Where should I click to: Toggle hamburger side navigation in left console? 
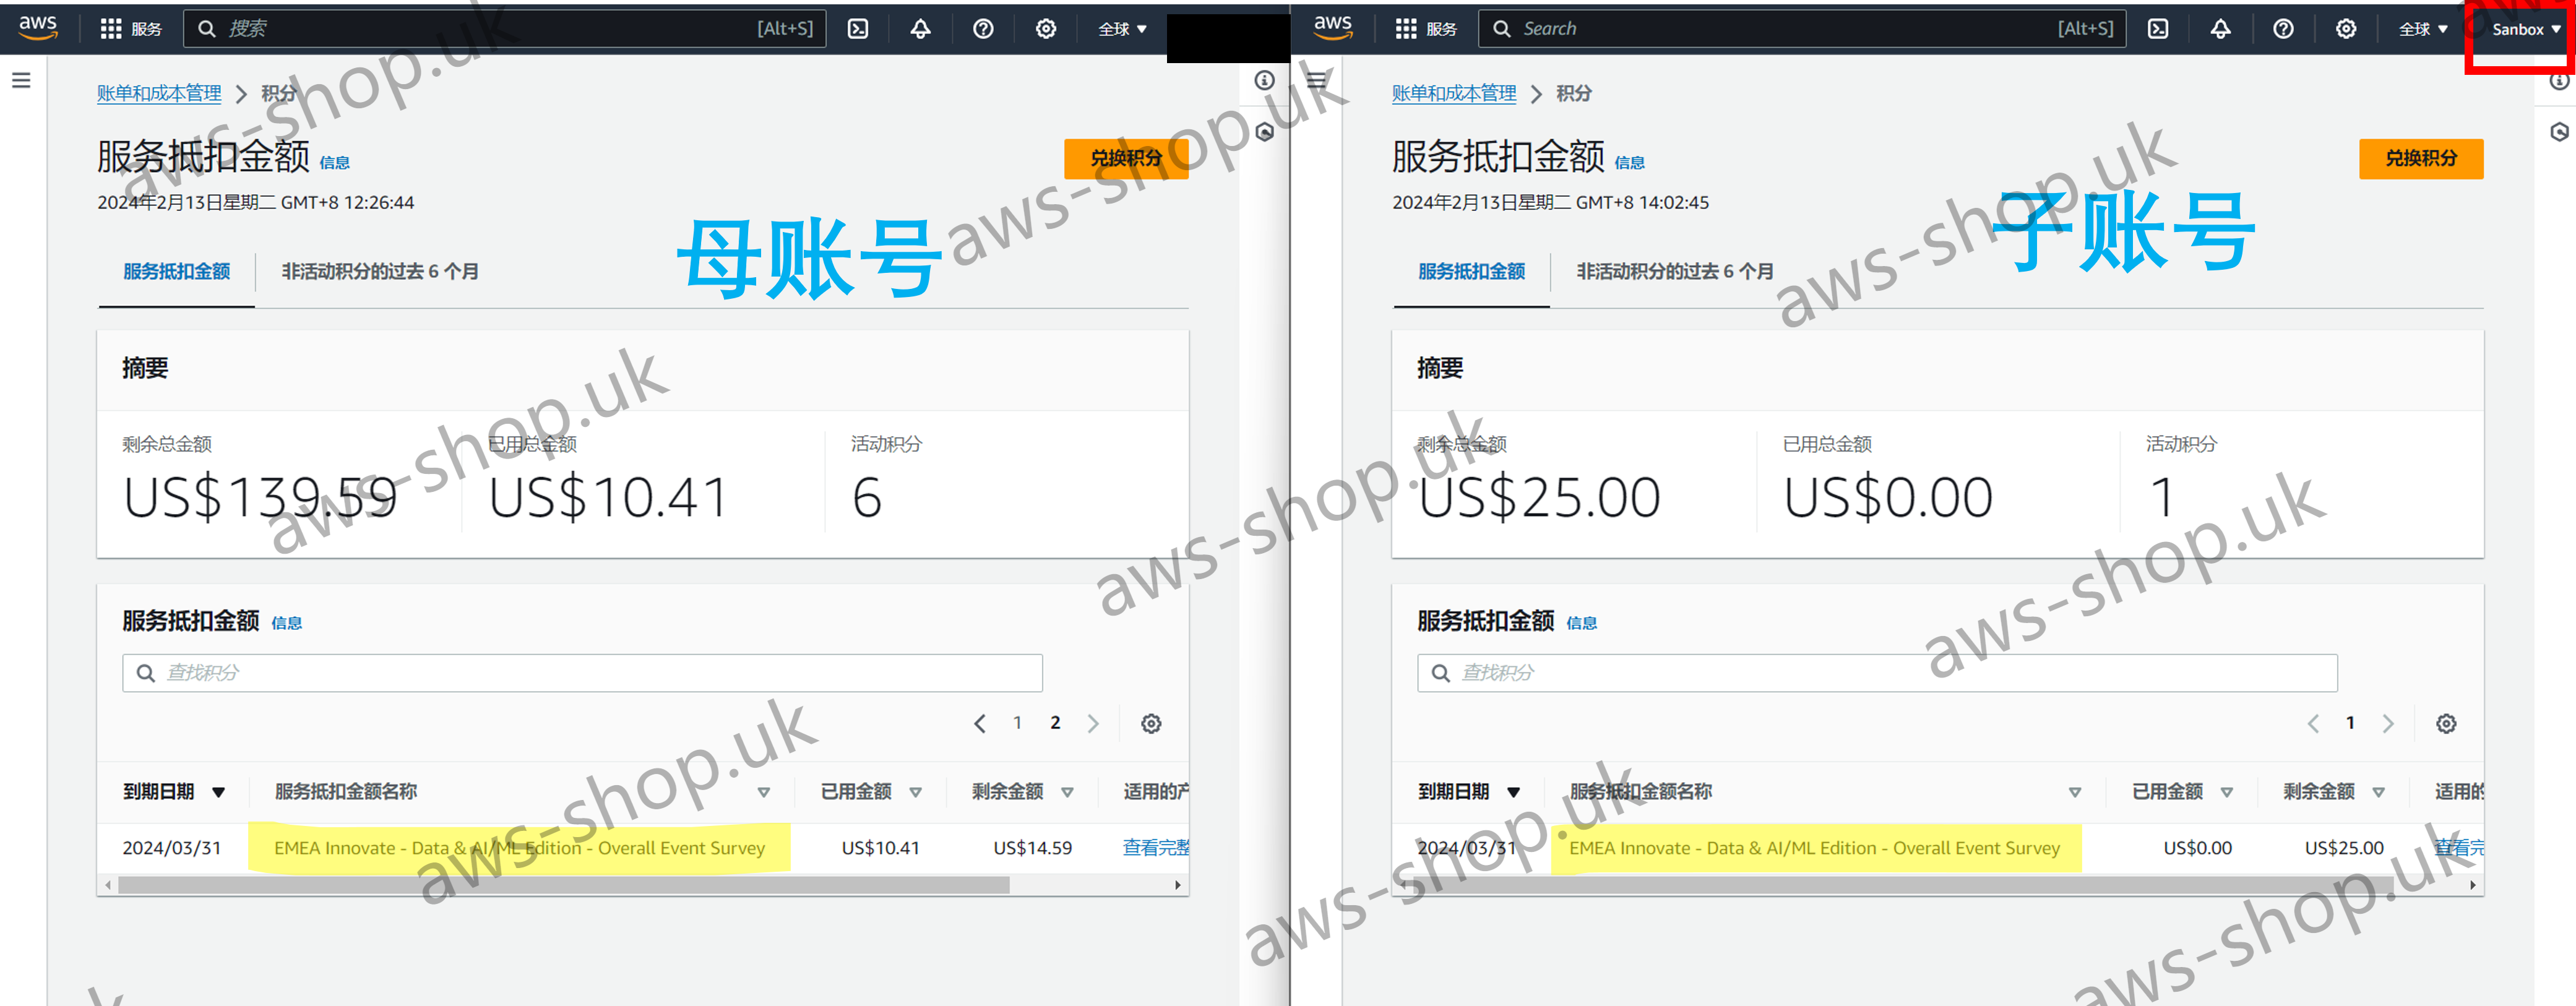(x=21, y=80)
